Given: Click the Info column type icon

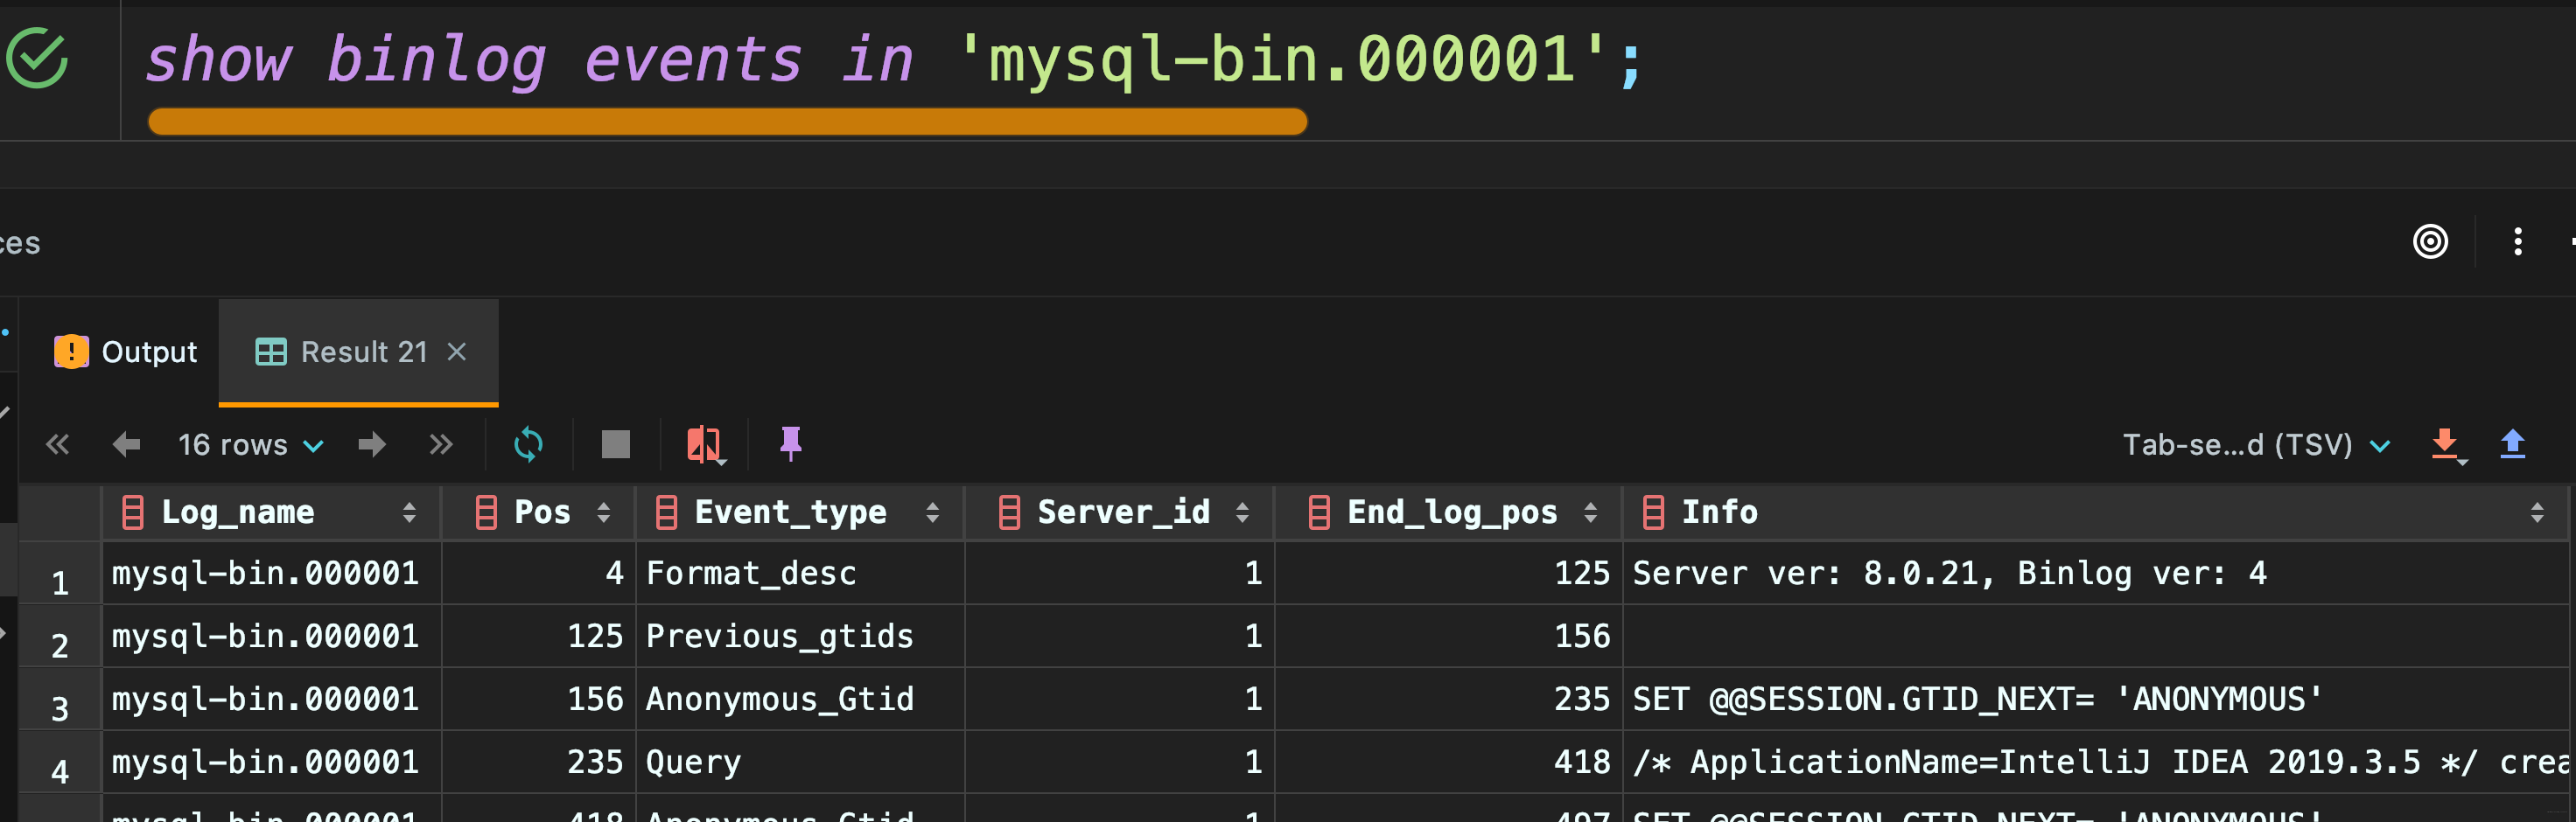Looking at the screenshot, I should [1653, 512].
